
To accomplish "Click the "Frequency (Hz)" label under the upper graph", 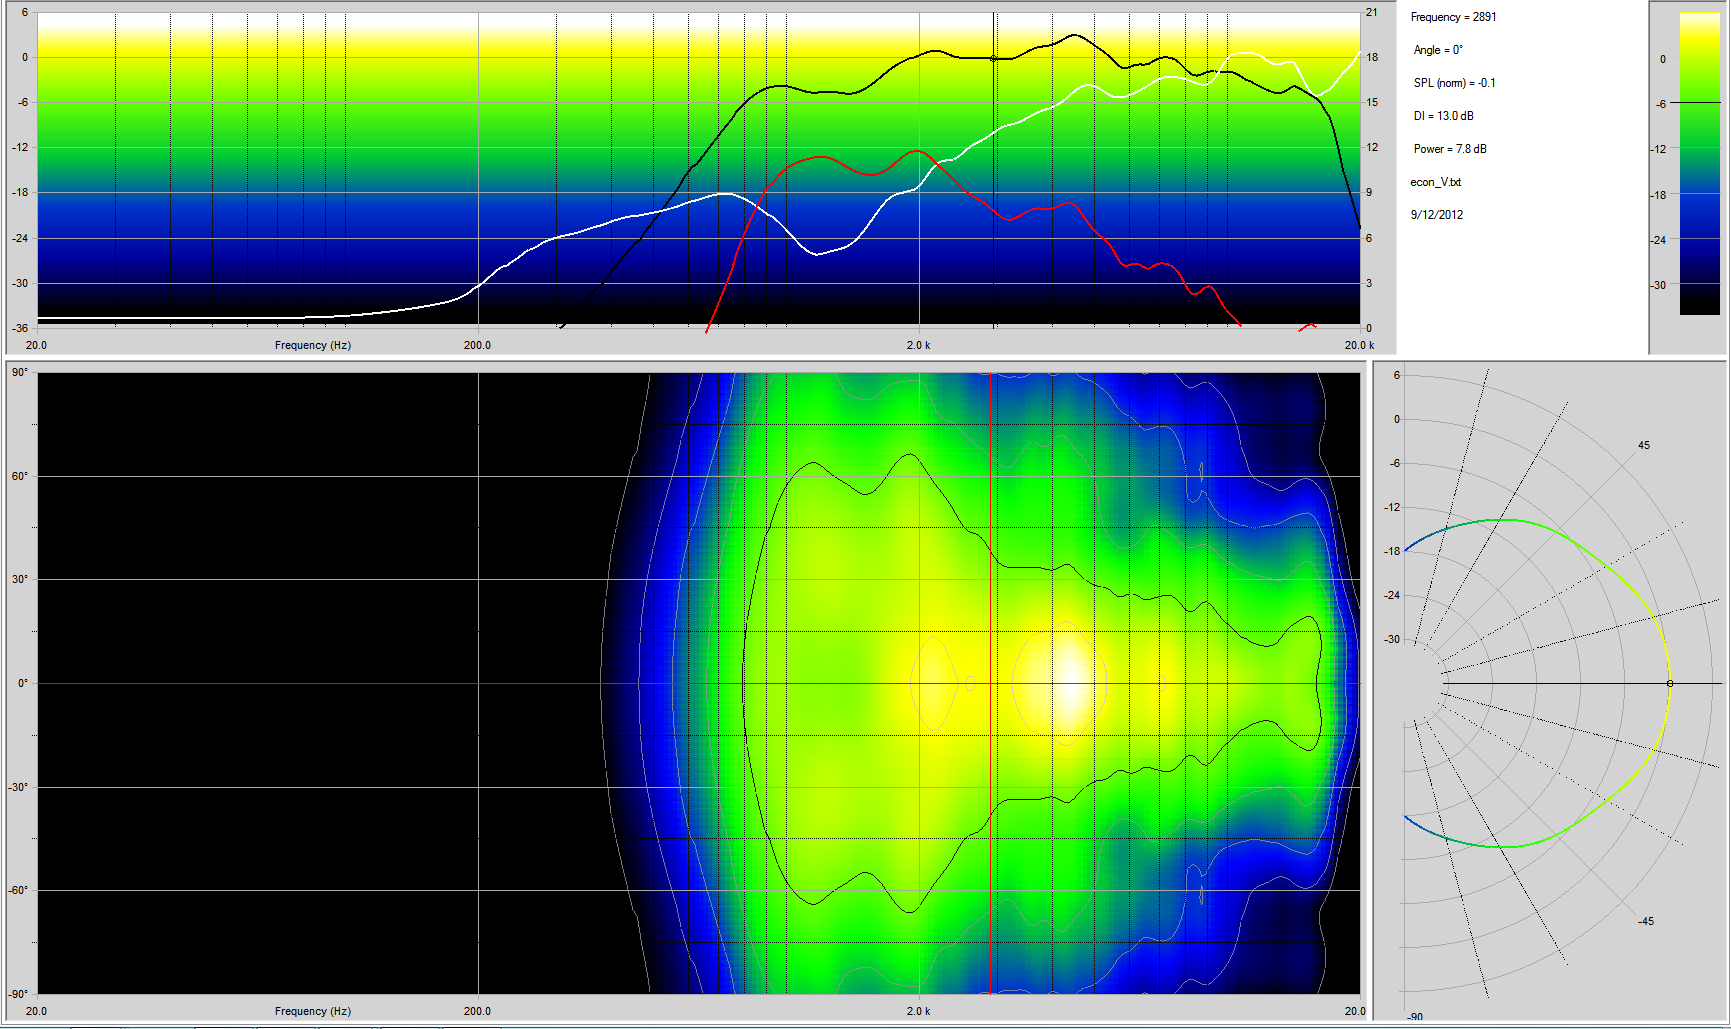I will click(313, 345).
